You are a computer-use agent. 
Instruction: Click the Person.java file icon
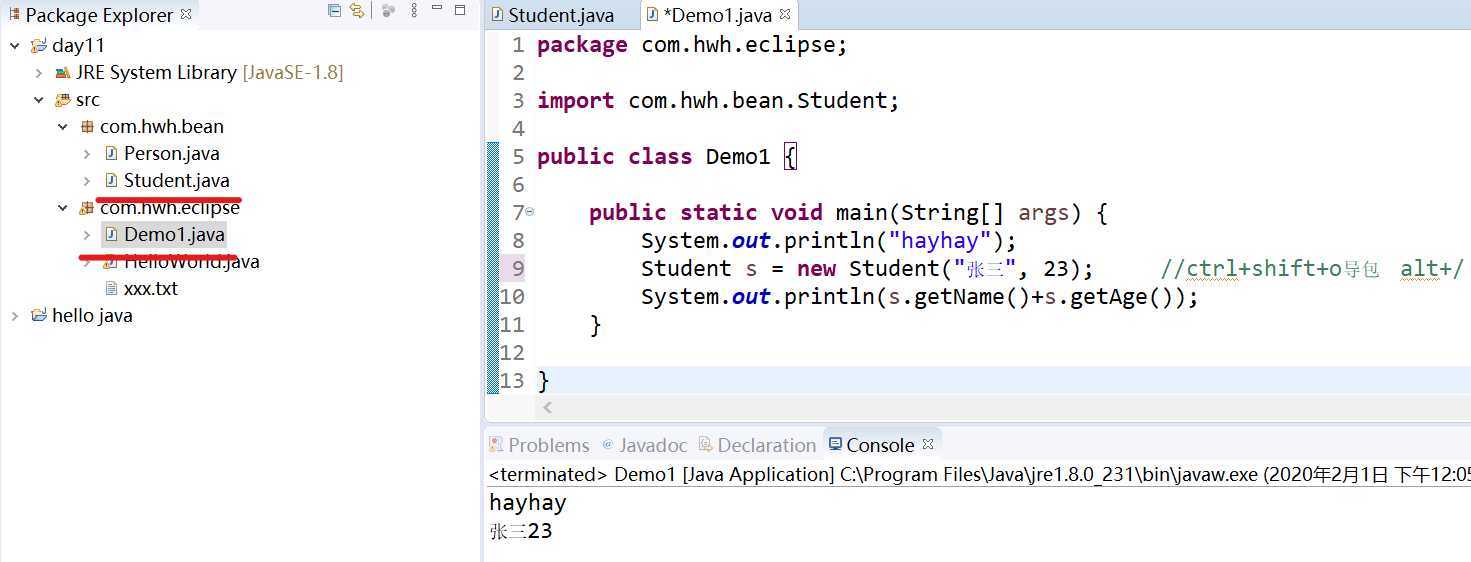pos(112,154)
